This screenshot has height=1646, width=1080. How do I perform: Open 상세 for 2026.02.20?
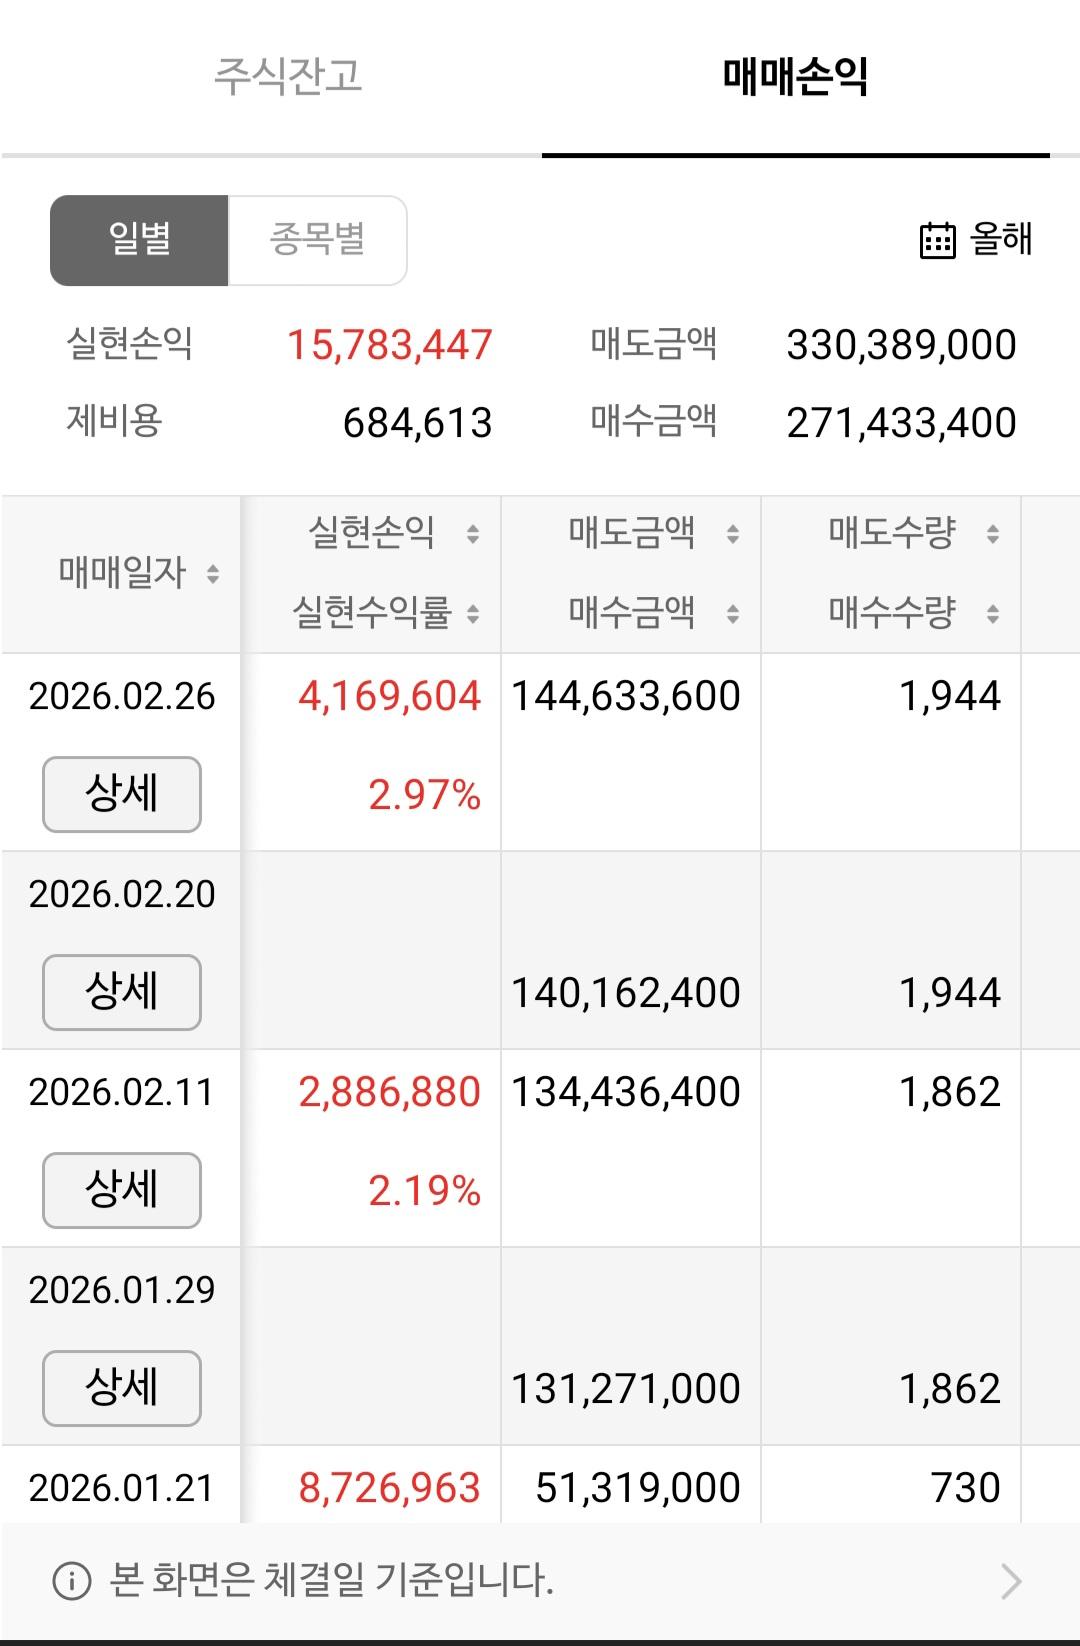[122, 992]
